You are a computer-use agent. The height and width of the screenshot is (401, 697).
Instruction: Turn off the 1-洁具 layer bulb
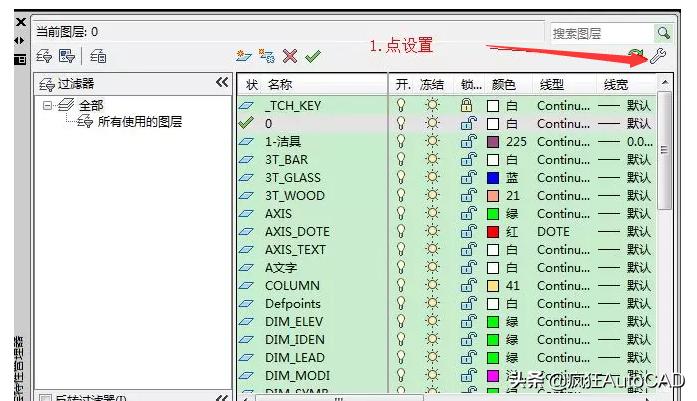[401, 141]
